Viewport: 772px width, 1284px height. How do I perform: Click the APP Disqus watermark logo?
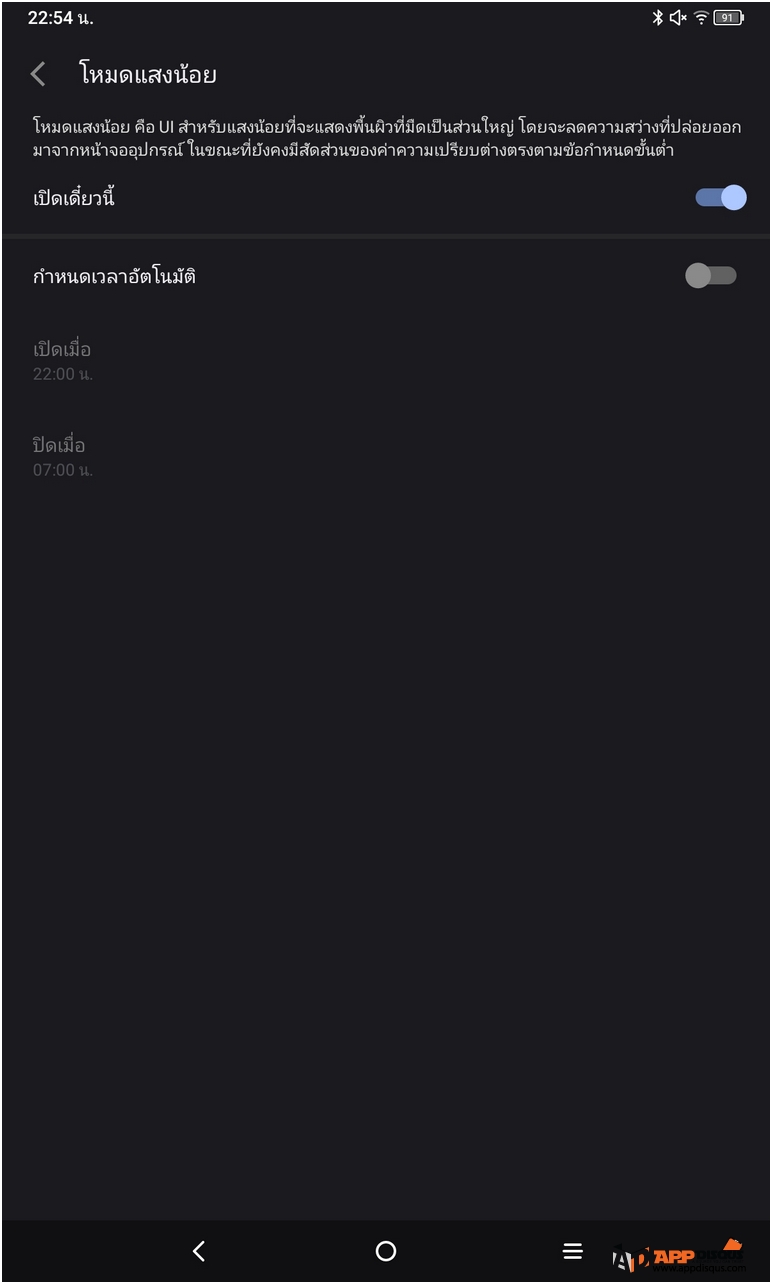tap(678, 1256)
